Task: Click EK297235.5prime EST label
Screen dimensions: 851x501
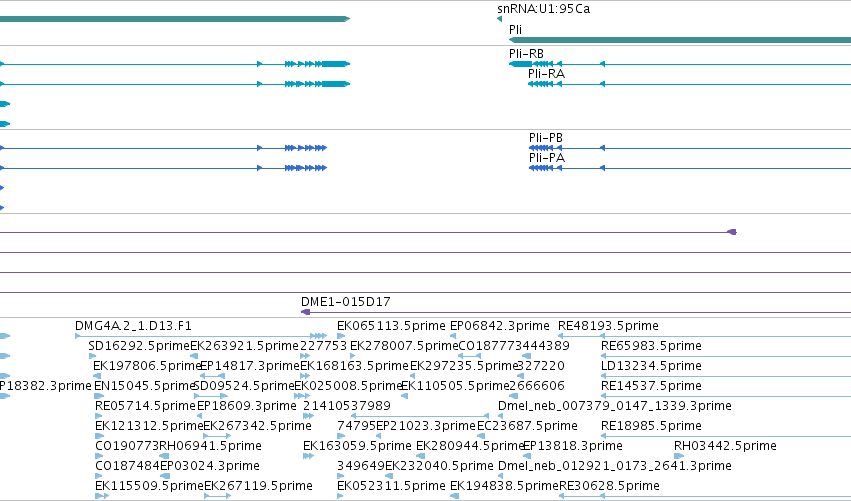Action: click(x=464, y=366)
